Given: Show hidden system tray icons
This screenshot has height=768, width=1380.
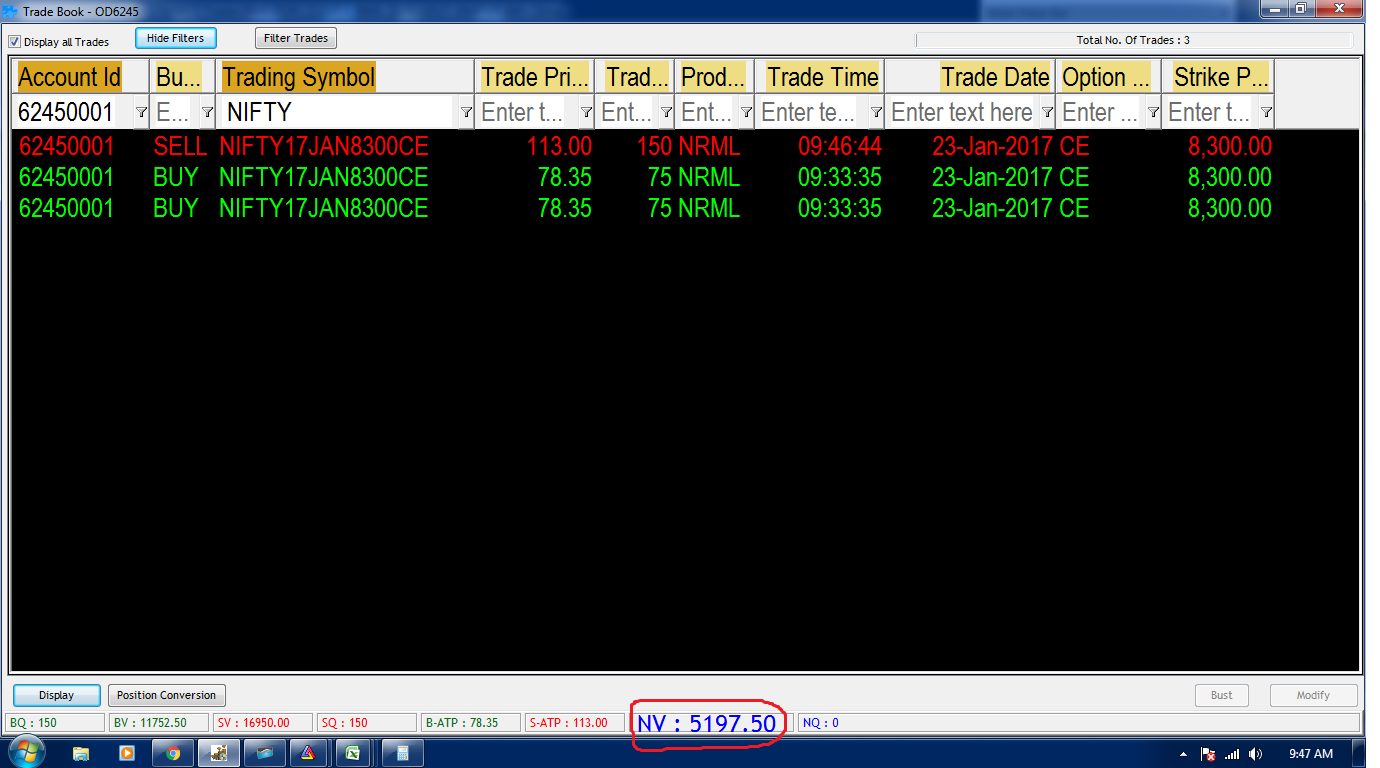Looking at the screenshot, I should pos(1184,754).
